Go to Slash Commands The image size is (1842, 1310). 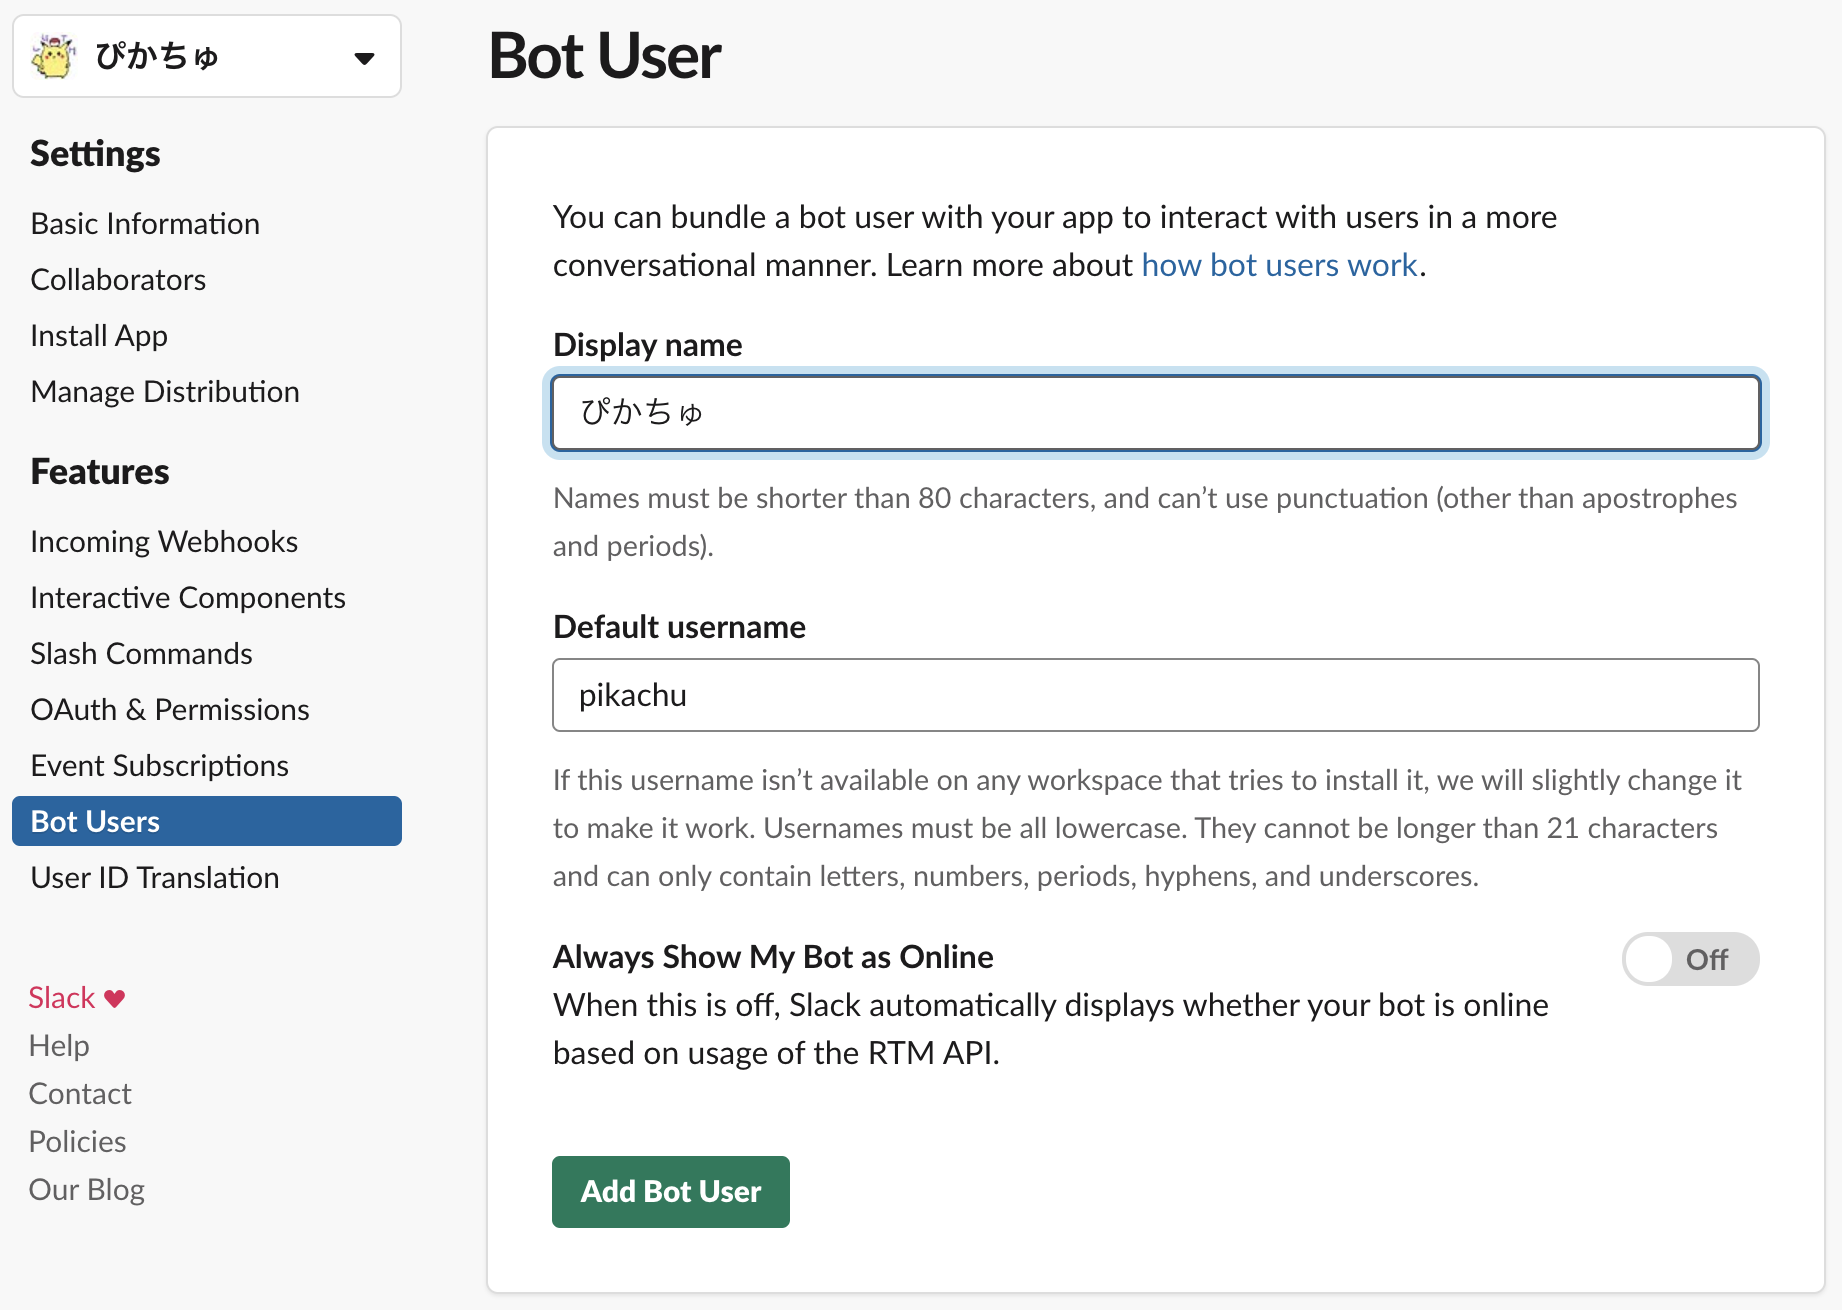(141, 654)
